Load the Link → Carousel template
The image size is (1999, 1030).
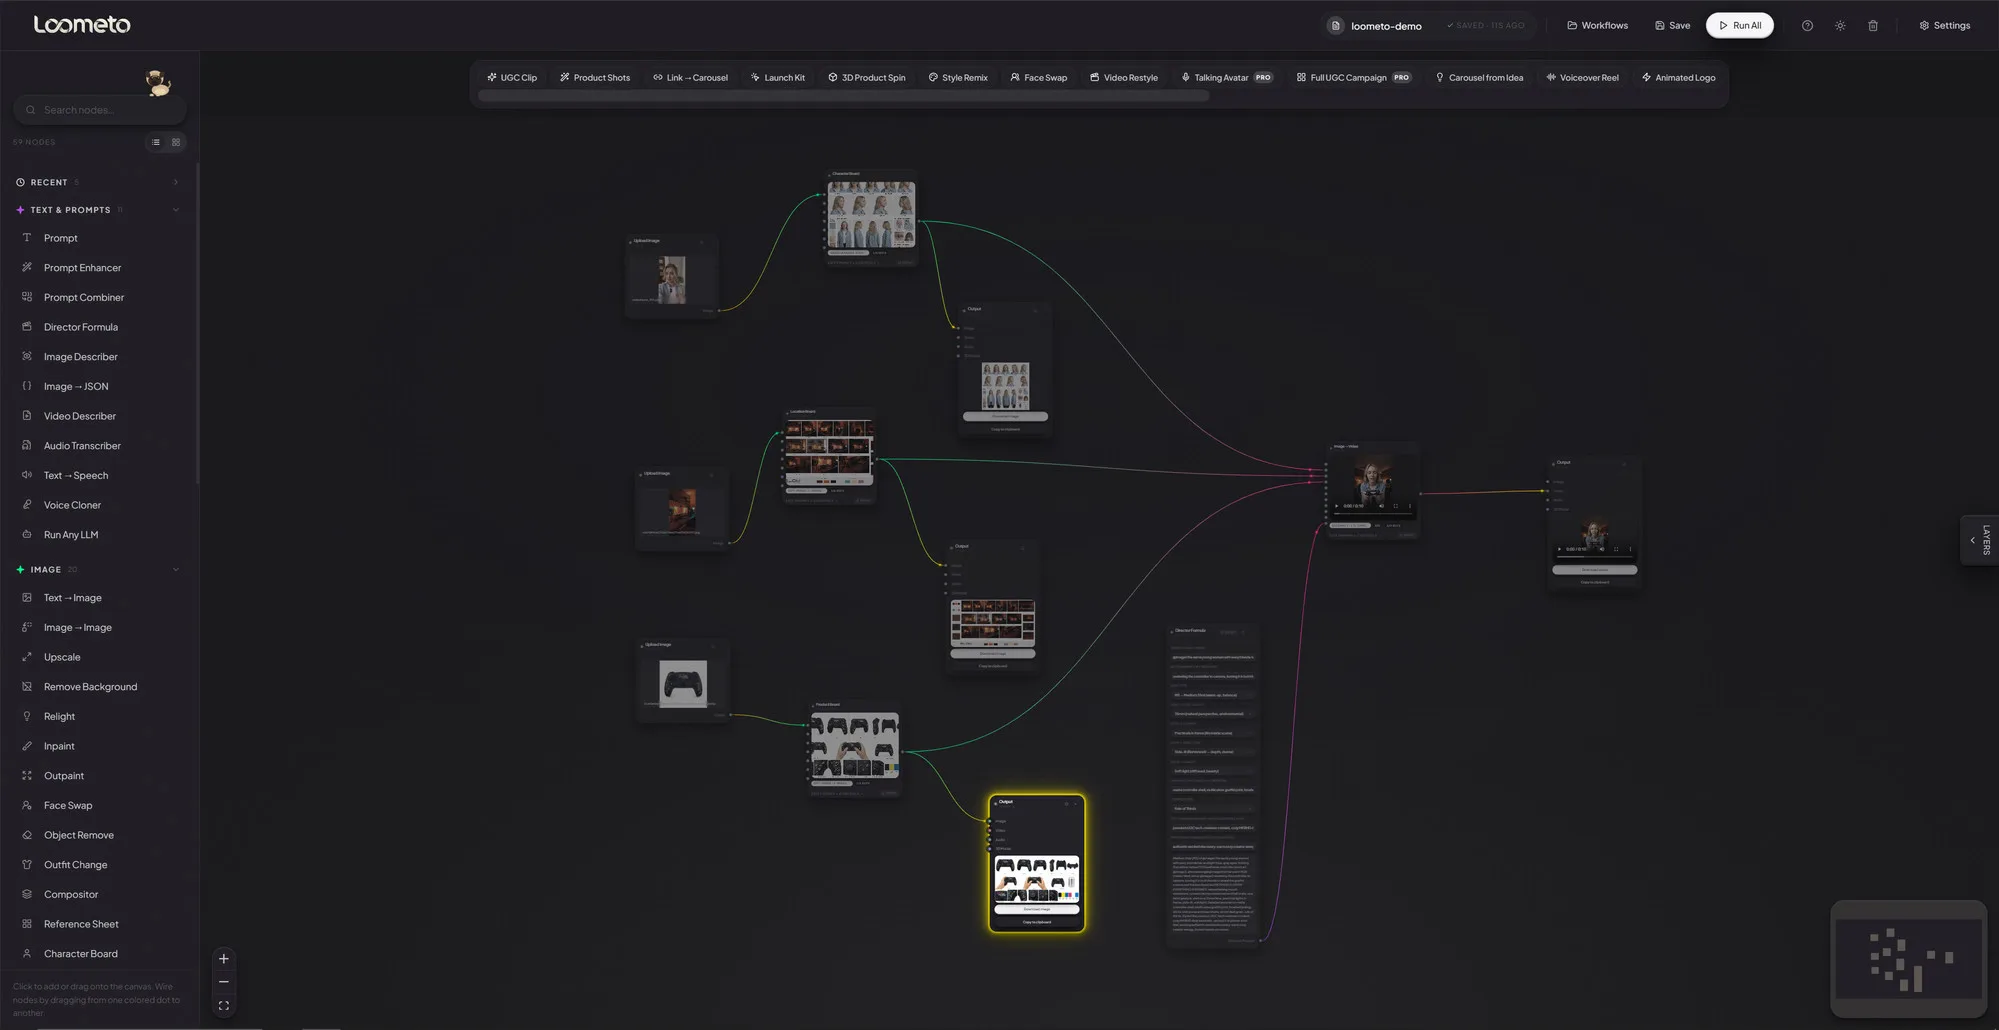[691, 78]
